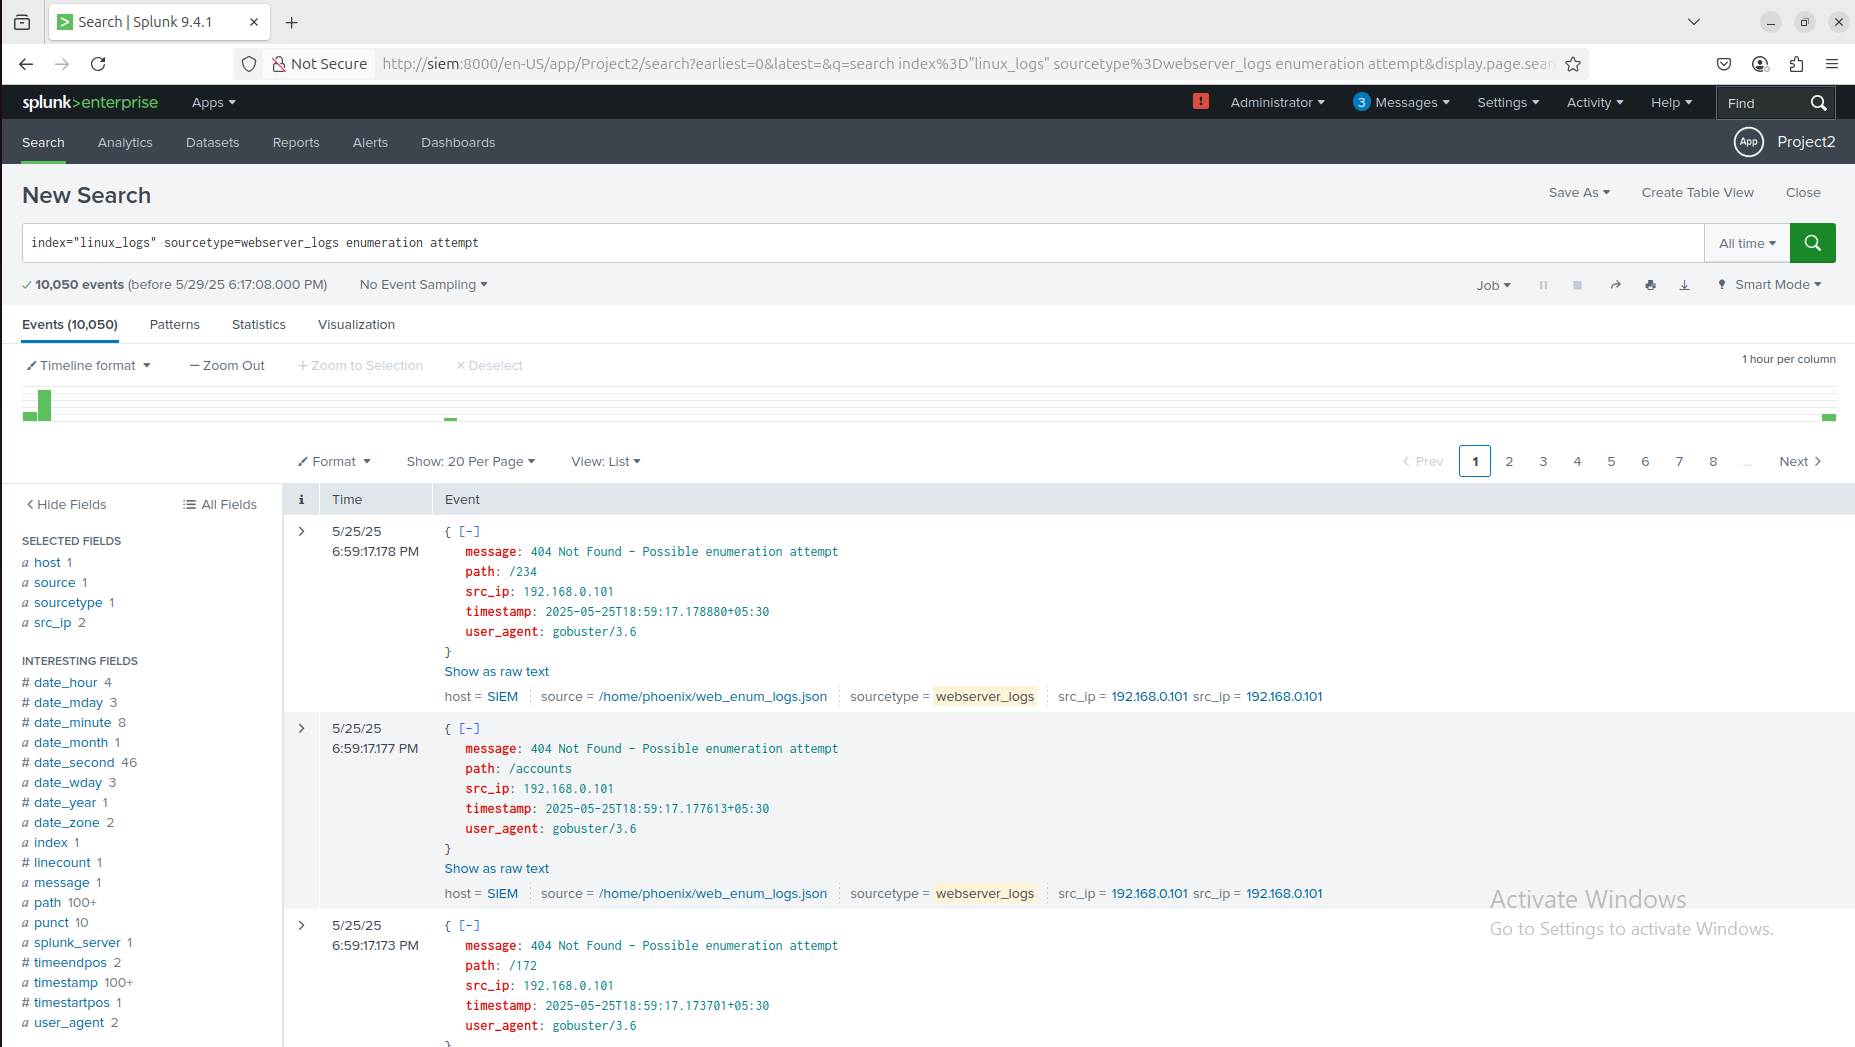Image resolution: width=1855 pixels, height=1047 pixels.
Task: Collapse the /234 event JSON
Action: point(470,532)
